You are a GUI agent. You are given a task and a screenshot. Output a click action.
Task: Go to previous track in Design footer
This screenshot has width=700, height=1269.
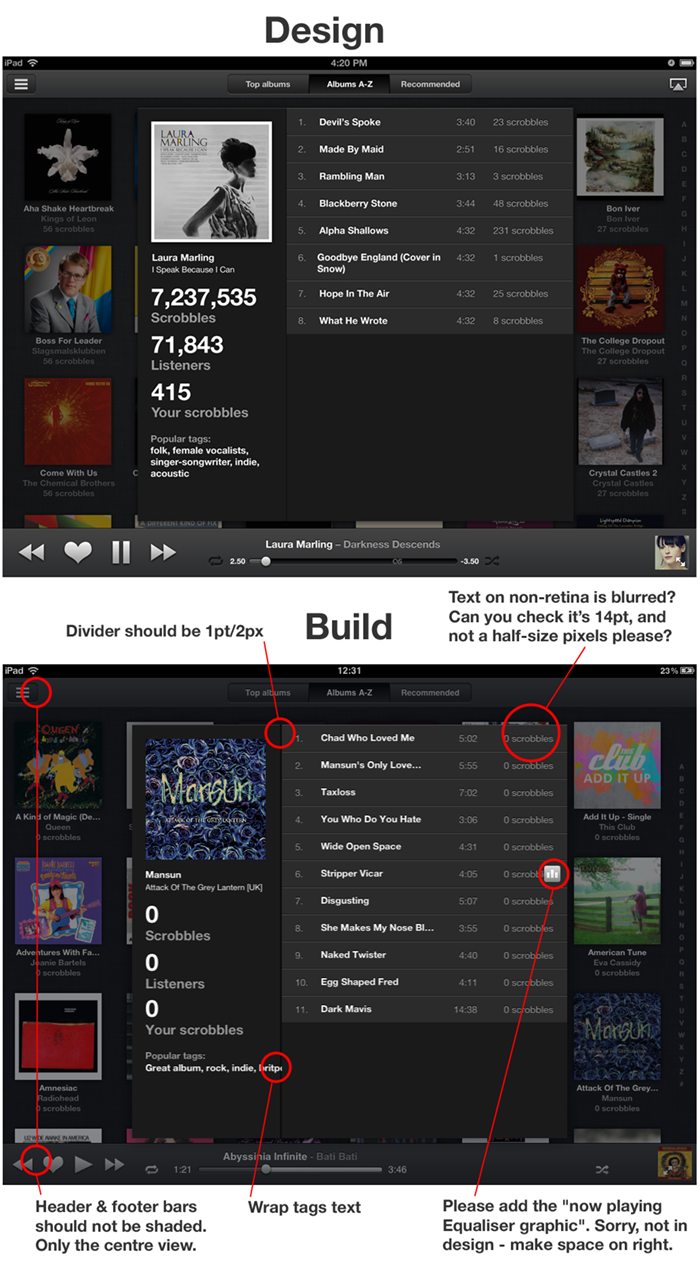32,552
